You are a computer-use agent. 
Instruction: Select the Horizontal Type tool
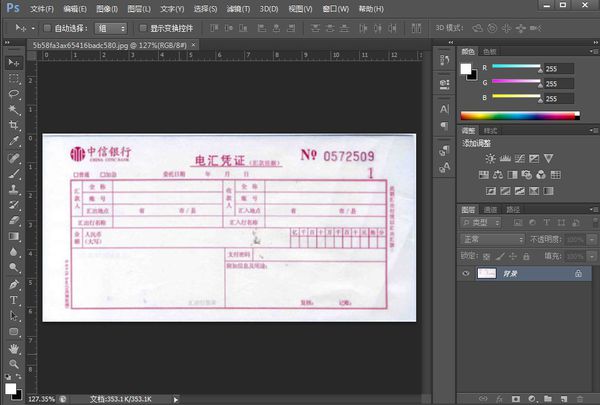tap(14, 300)
